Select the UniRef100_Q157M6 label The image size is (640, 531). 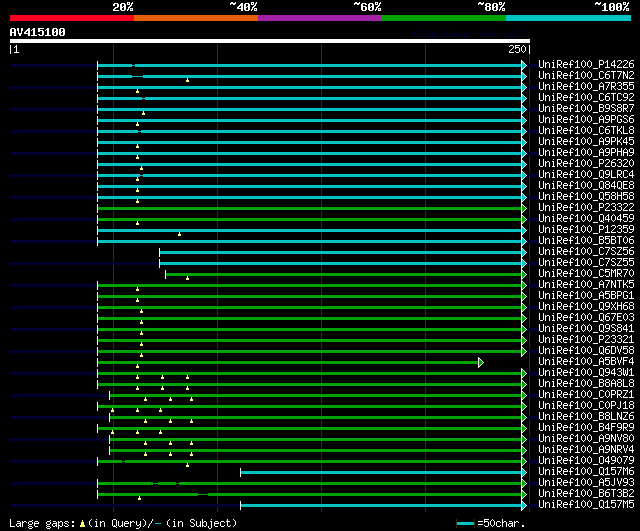tap(586, 472)
